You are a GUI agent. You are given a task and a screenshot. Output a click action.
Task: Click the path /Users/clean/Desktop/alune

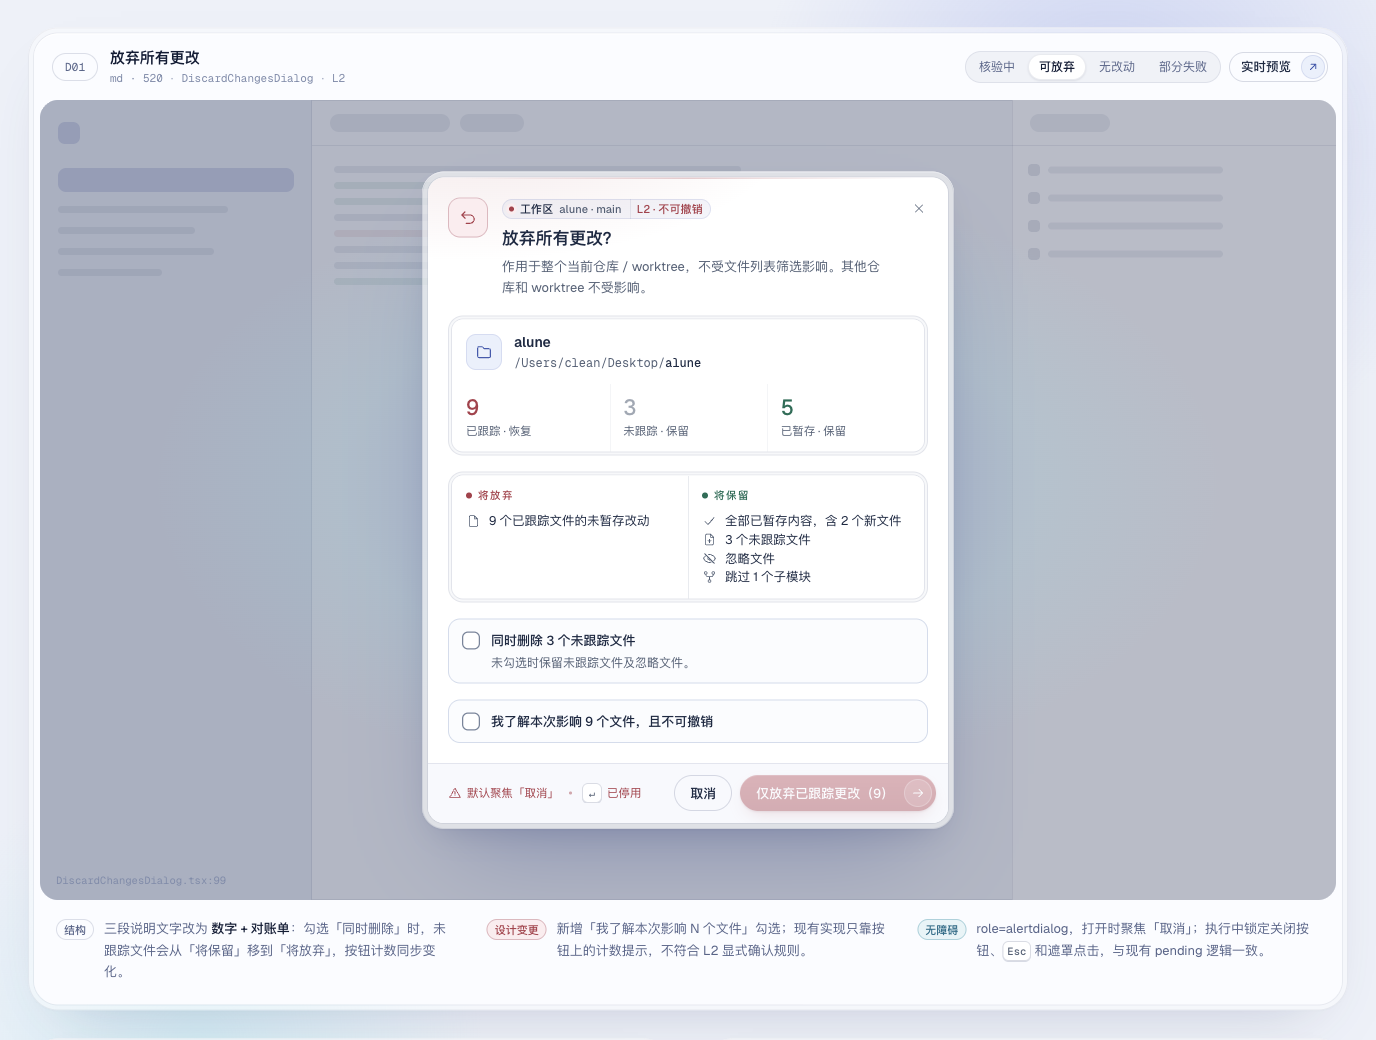(x=608, y=363)
